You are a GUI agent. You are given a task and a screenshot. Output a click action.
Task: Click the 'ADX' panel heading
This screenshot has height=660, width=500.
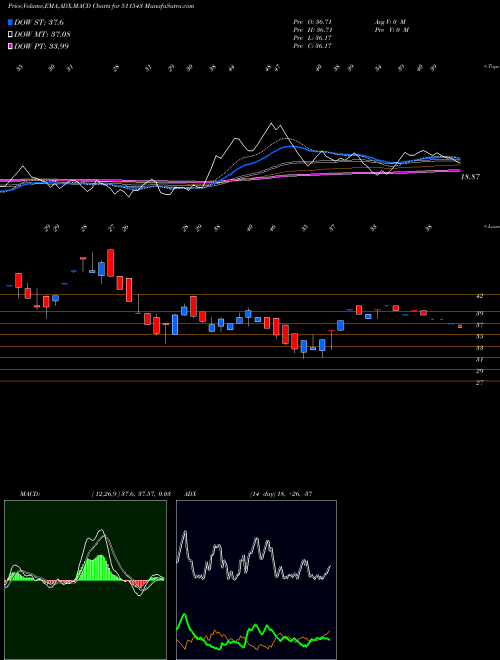(x=189, y=494)
